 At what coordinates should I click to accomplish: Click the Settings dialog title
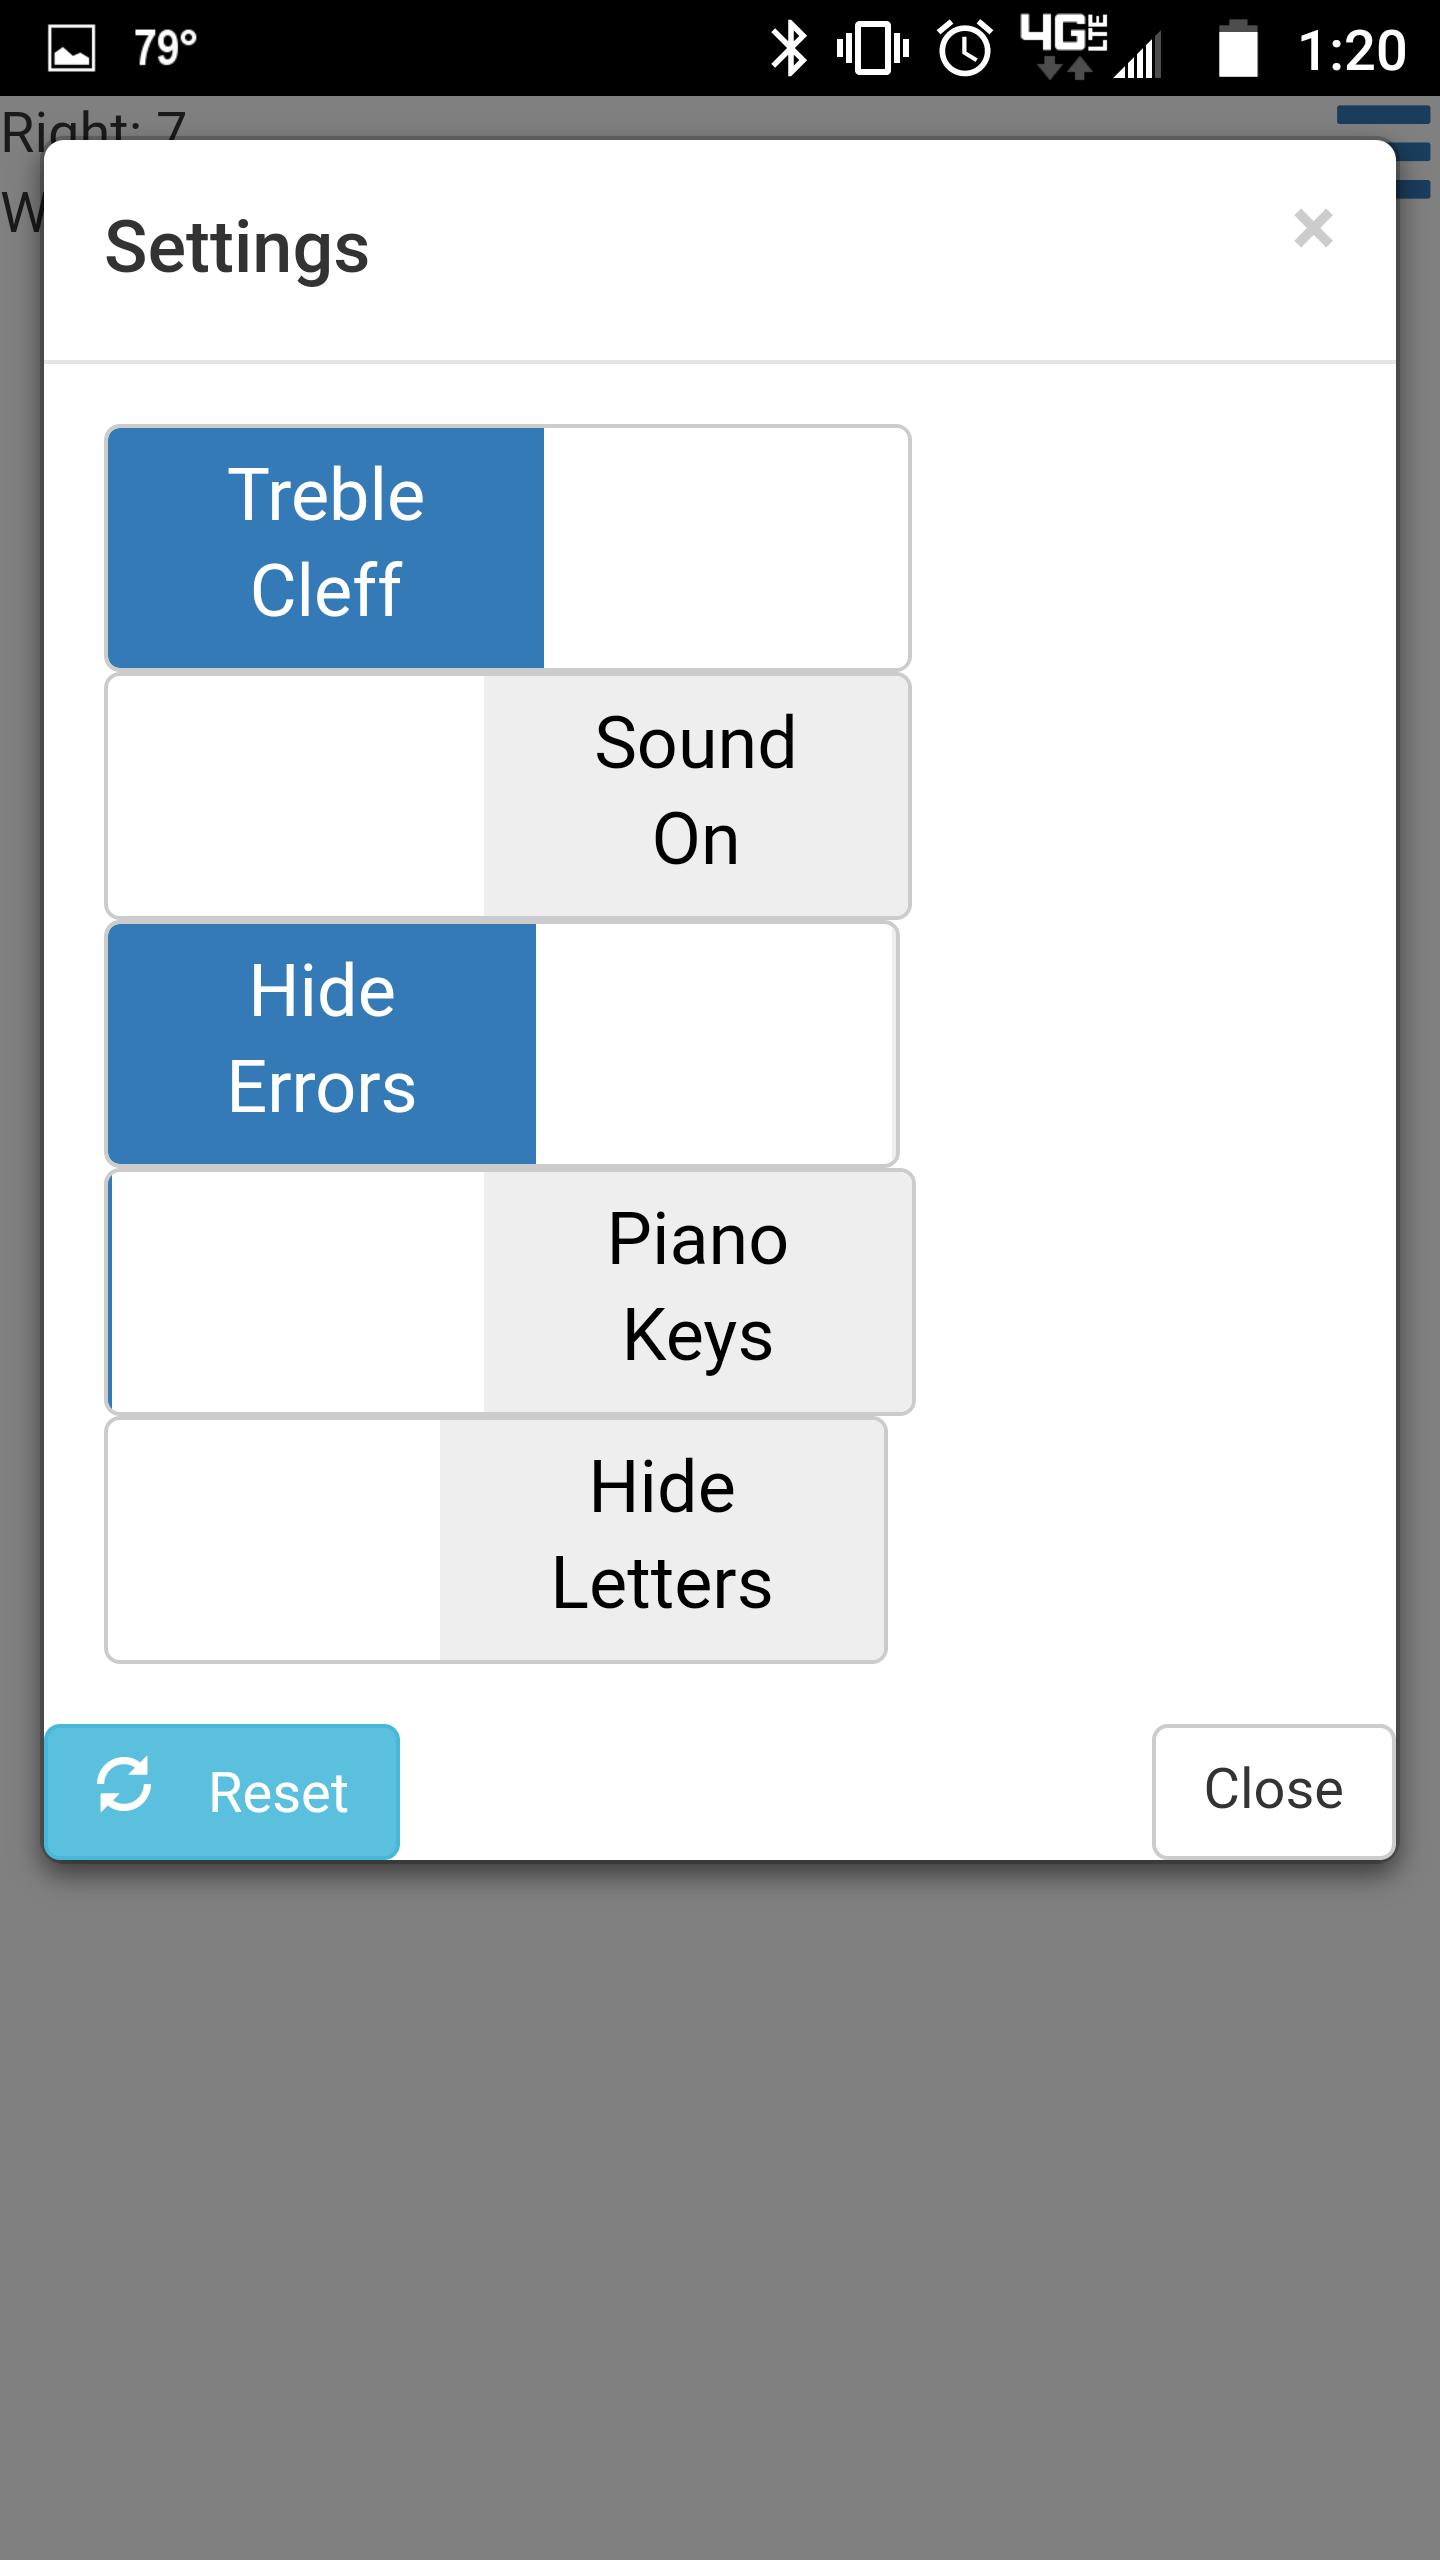237,248
